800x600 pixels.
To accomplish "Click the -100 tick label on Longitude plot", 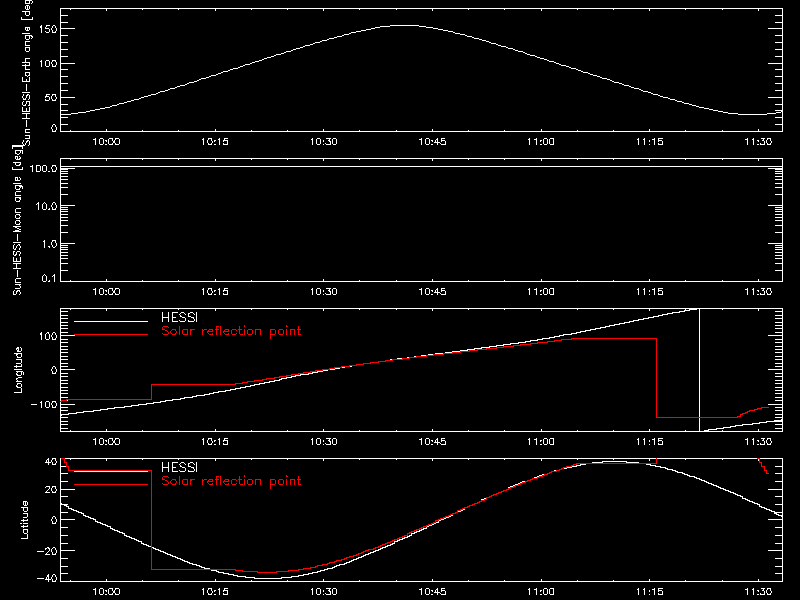I will [x=44, y=405].
